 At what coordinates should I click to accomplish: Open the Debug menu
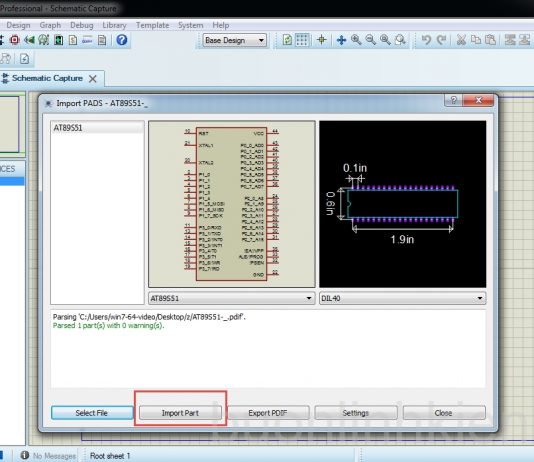81,25
